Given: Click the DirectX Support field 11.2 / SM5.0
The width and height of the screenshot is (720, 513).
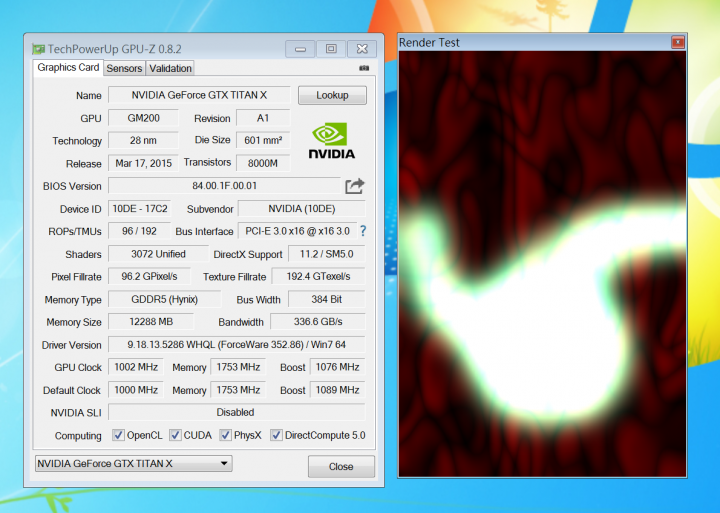Looking at the screenshot, I should pos(326,254).
